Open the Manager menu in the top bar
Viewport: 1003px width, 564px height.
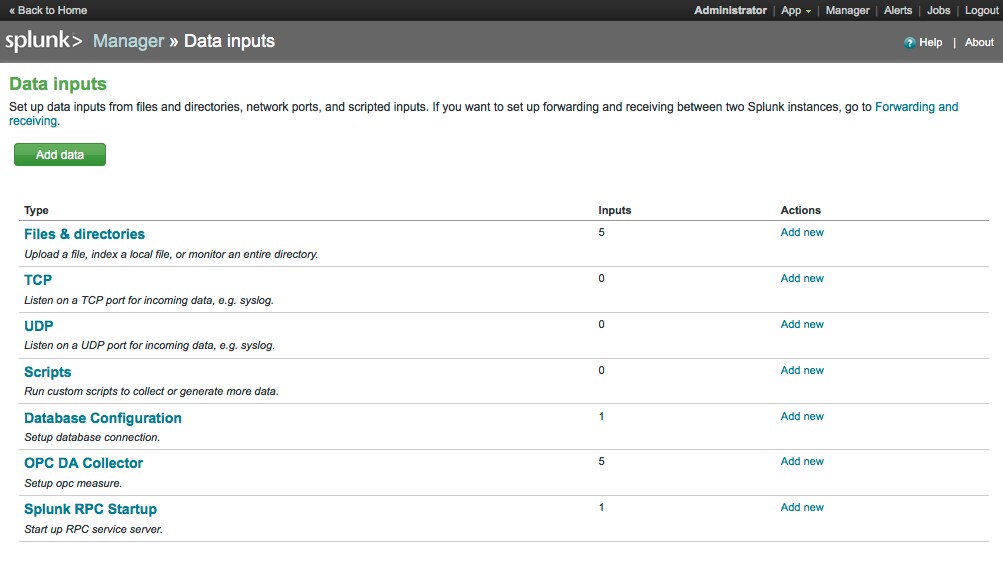[847, 10]
